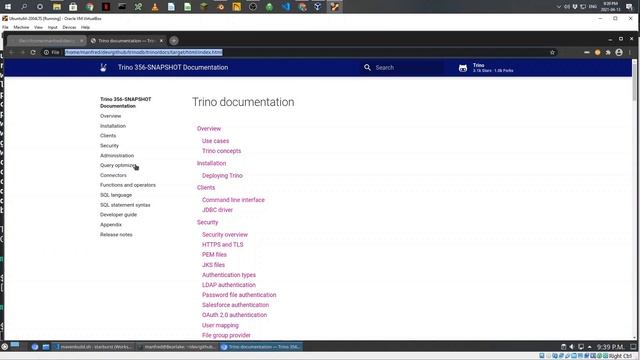Open SQL language sidebar link

coord(116,195)
